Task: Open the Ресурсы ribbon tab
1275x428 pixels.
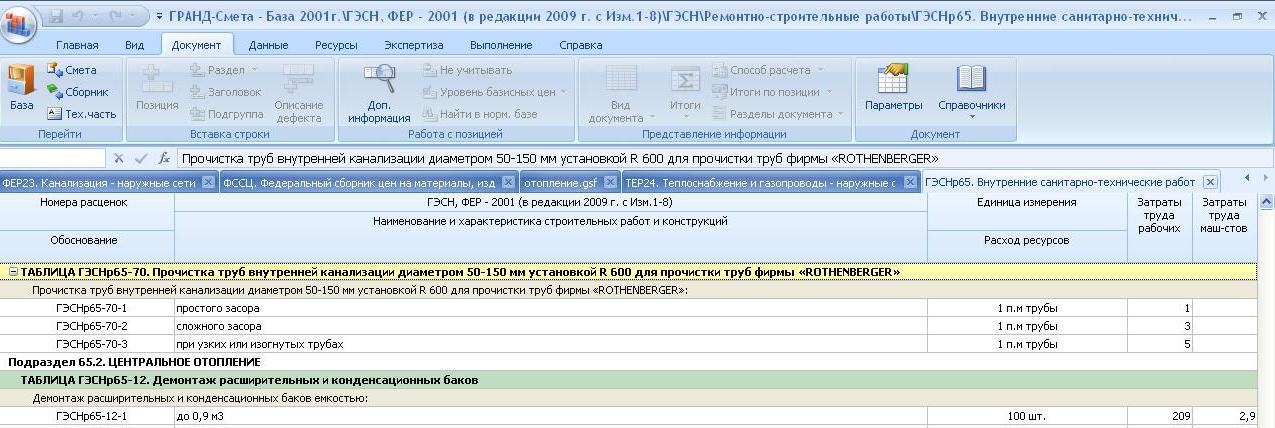Action: pyautogui.click(x=336, y=45)
